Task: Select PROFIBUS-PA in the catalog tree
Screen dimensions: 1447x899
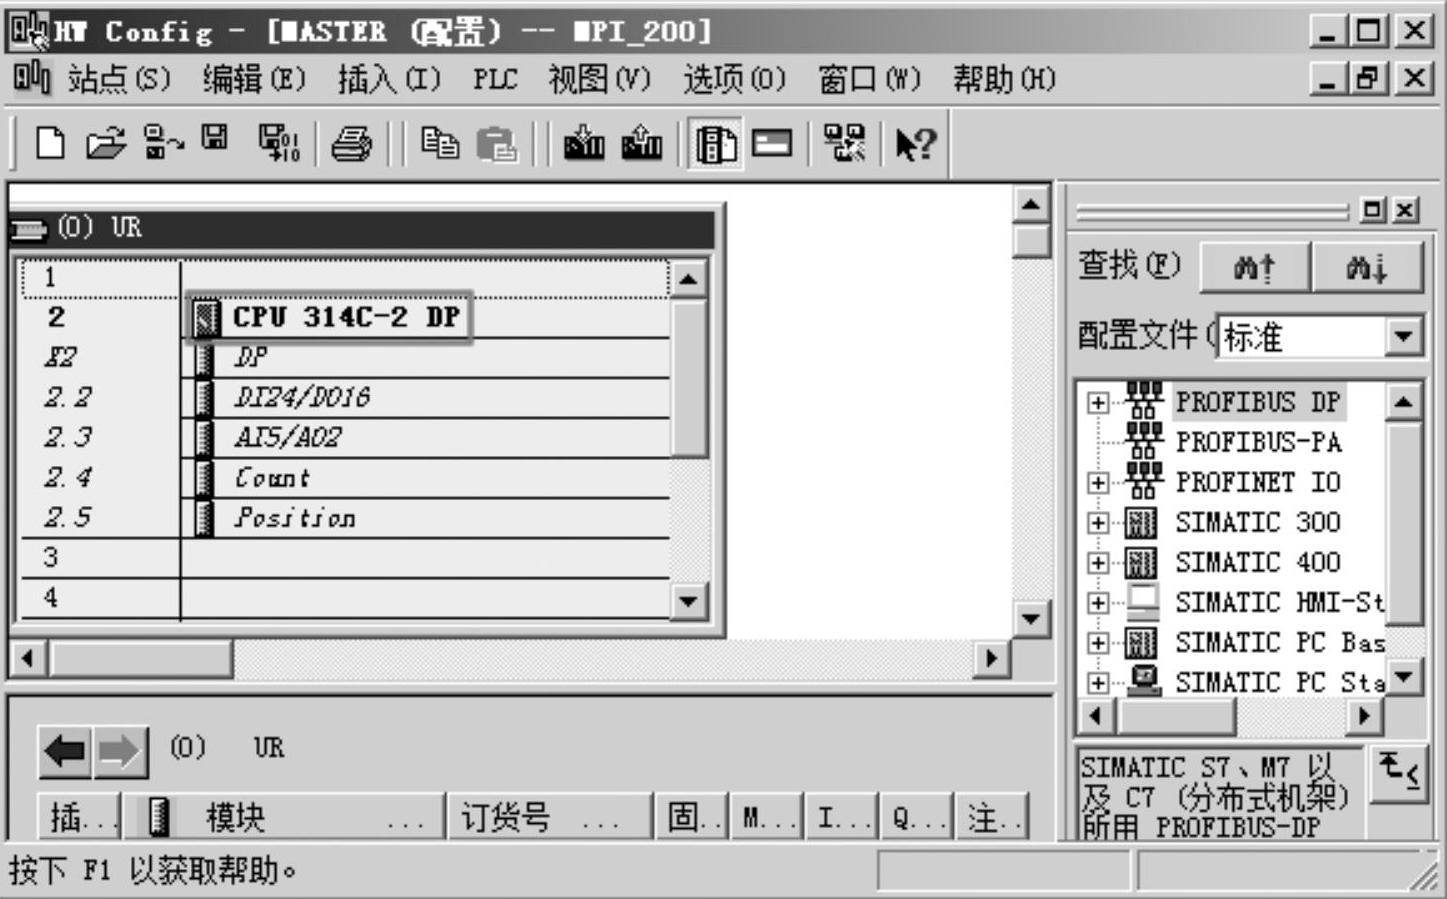Action: tap(1259, 442)
